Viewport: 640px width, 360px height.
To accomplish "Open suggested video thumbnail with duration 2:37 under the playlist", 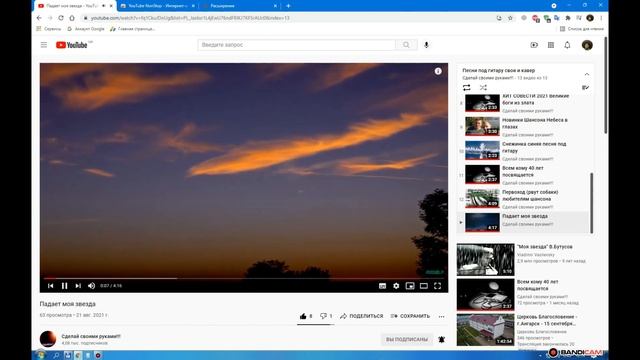I will click(485, 295).
